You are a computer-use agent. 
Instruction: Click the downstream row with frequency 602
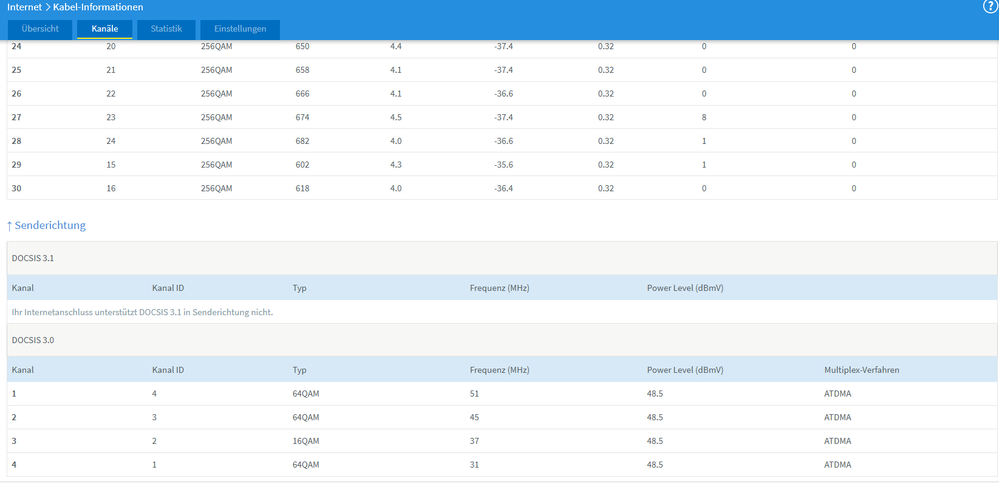click(x=502, y=164)
